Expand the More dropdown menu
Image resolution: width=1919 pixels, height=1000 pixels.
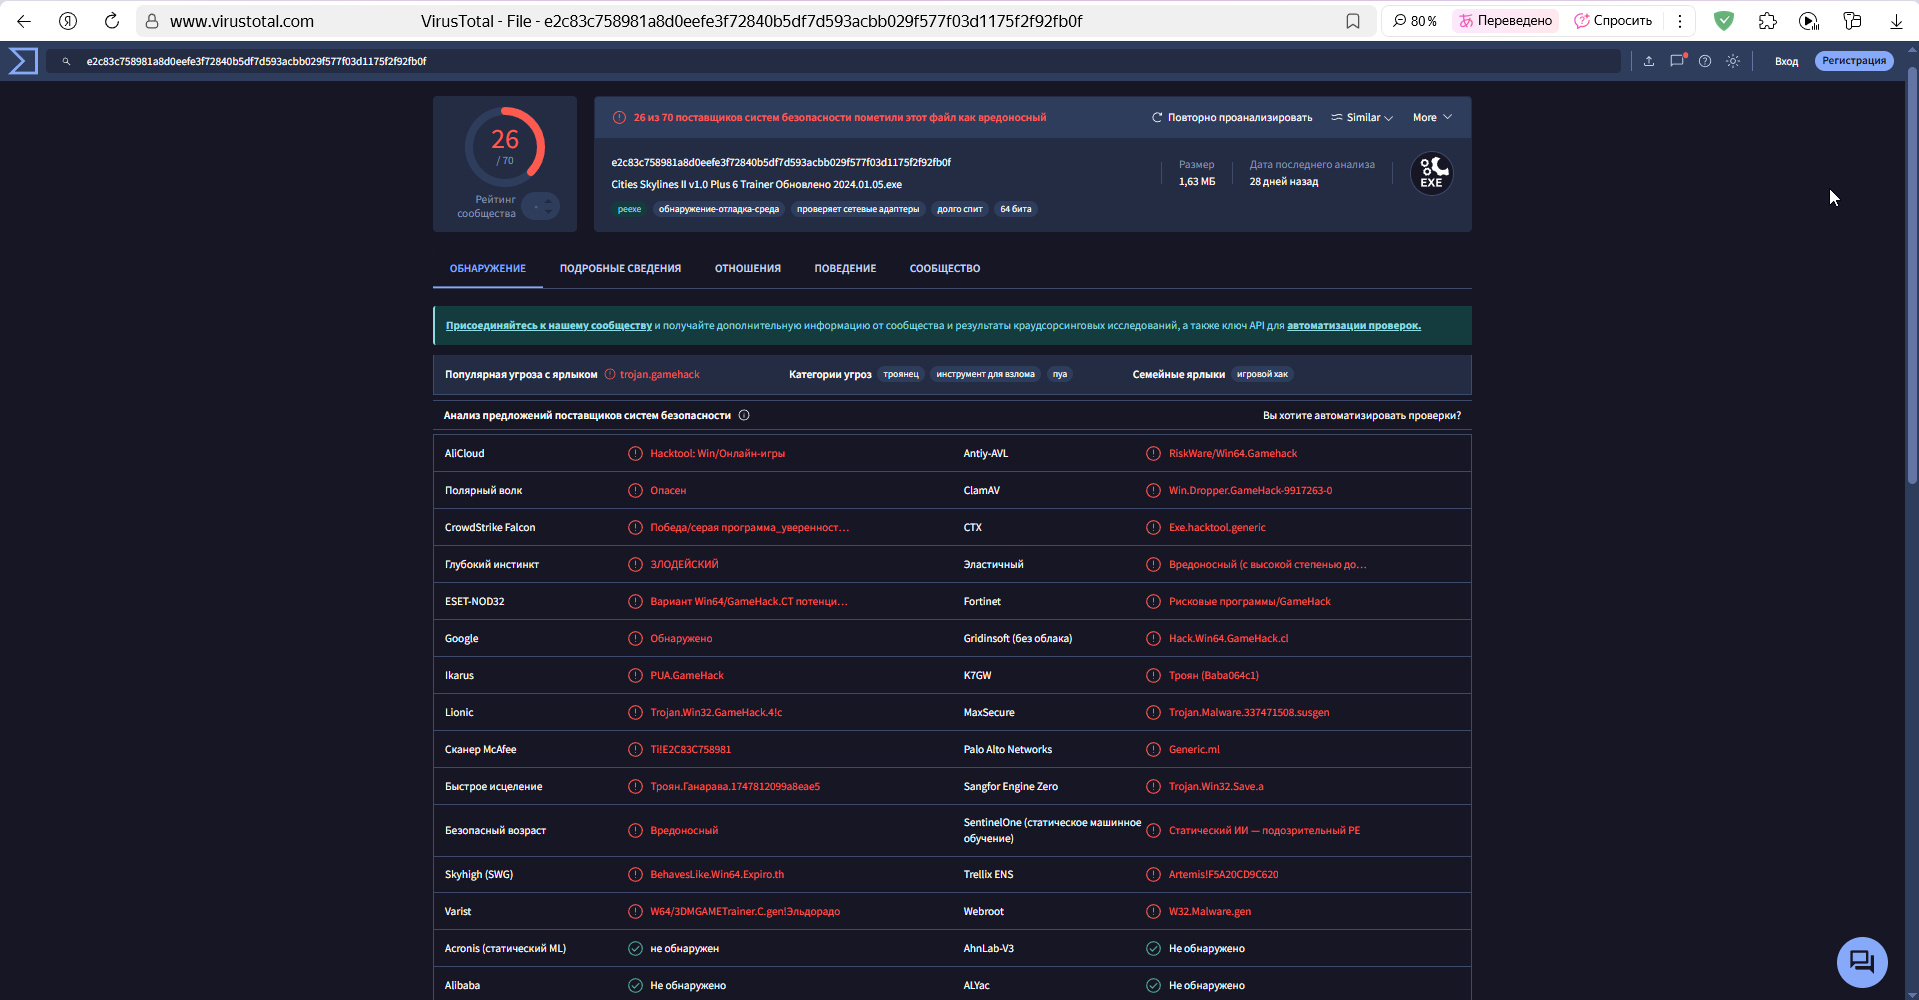(1432, 118)
